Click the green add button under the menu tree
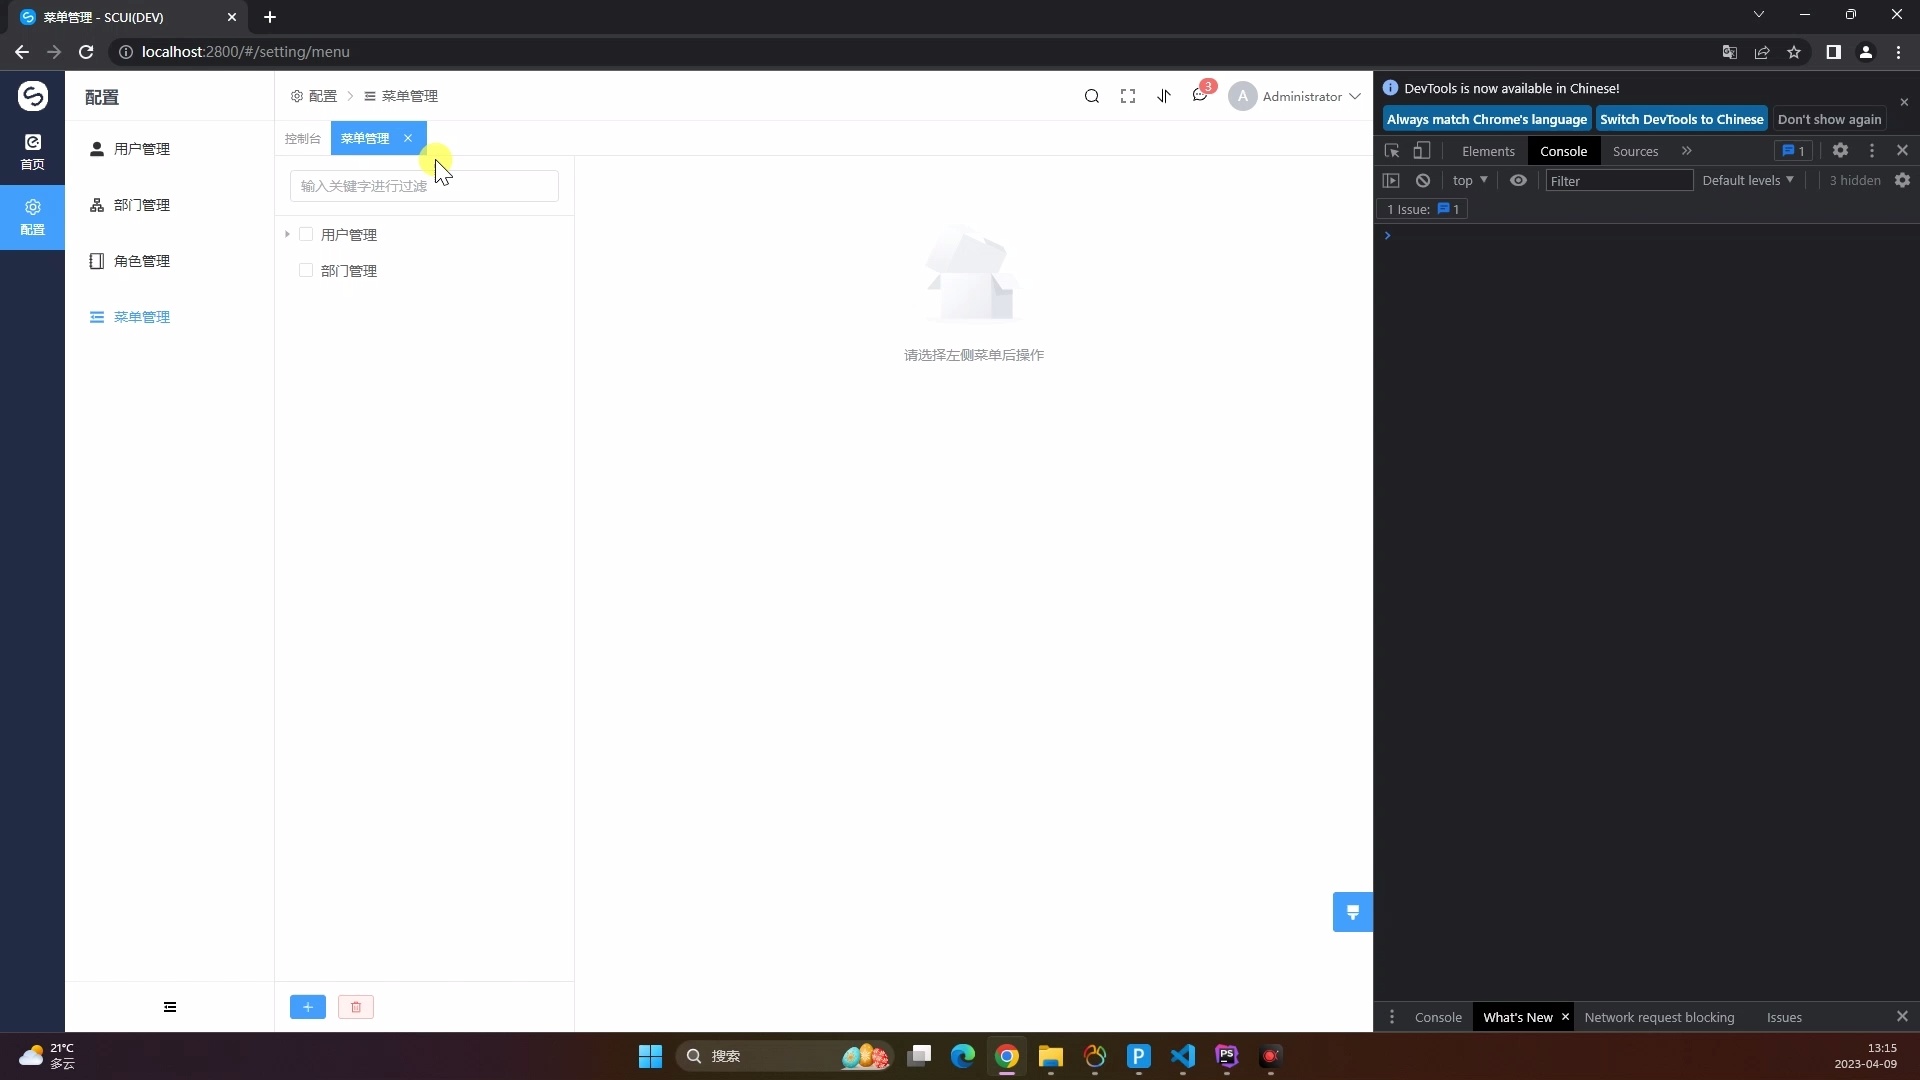 point(307,1007)
